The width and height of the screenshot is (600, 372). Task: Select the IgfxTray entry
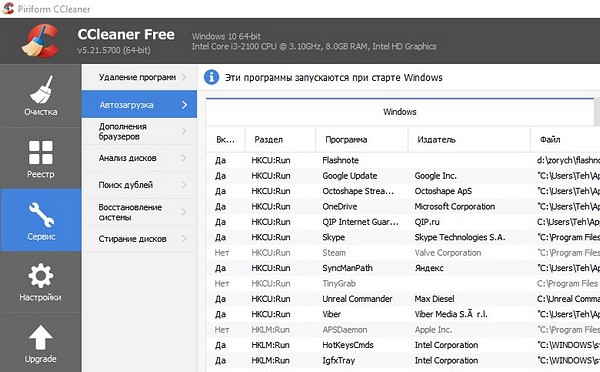coord(403,361)
